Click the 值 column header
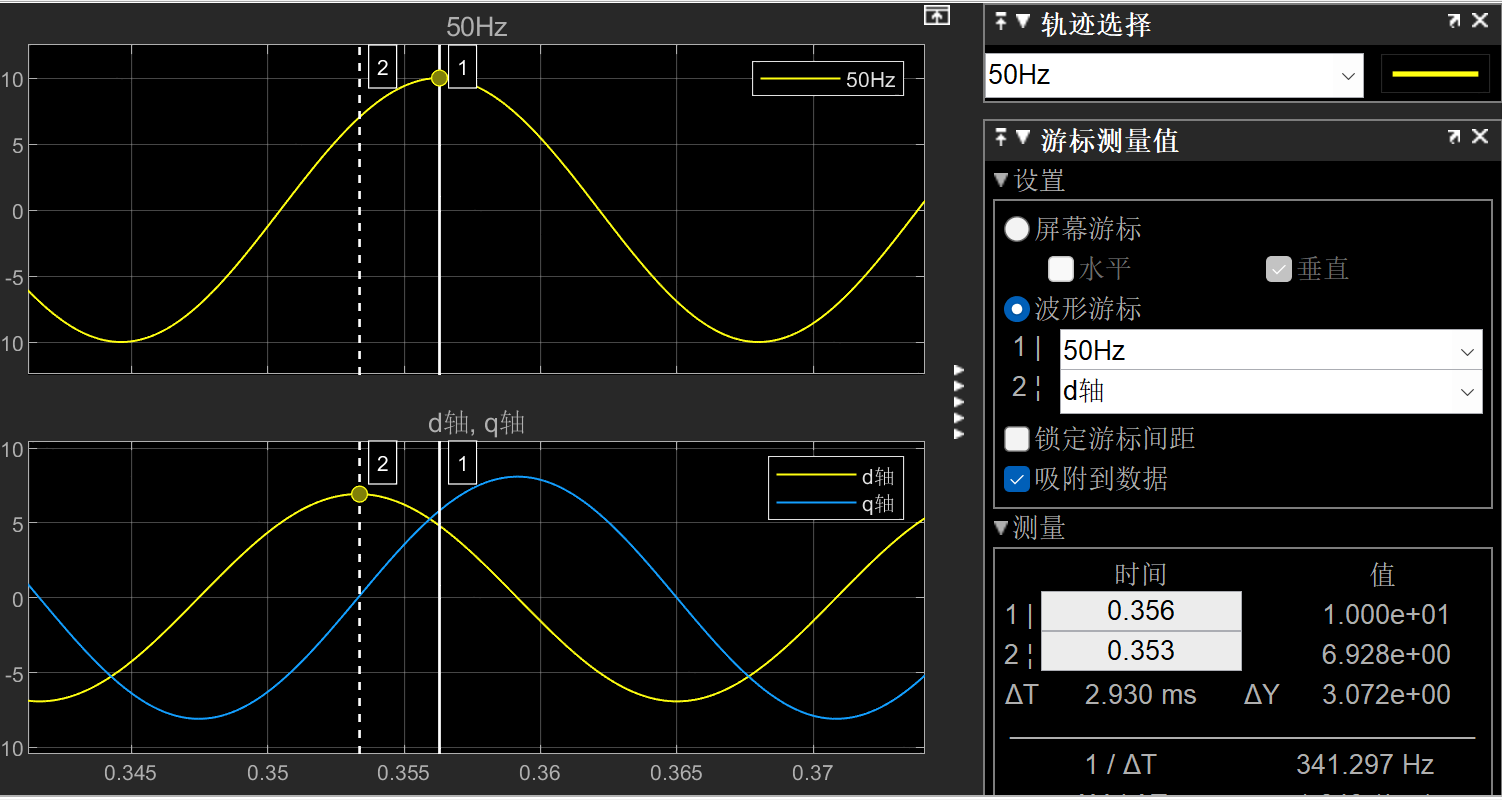 [x=1382, y=574]
